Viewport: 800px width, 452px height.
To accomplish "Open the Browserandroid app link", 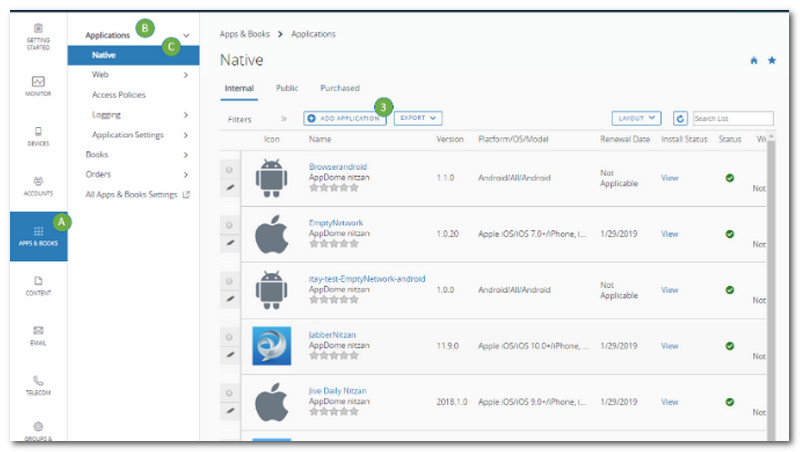I will pyautogui.click(x=338, y=167).
